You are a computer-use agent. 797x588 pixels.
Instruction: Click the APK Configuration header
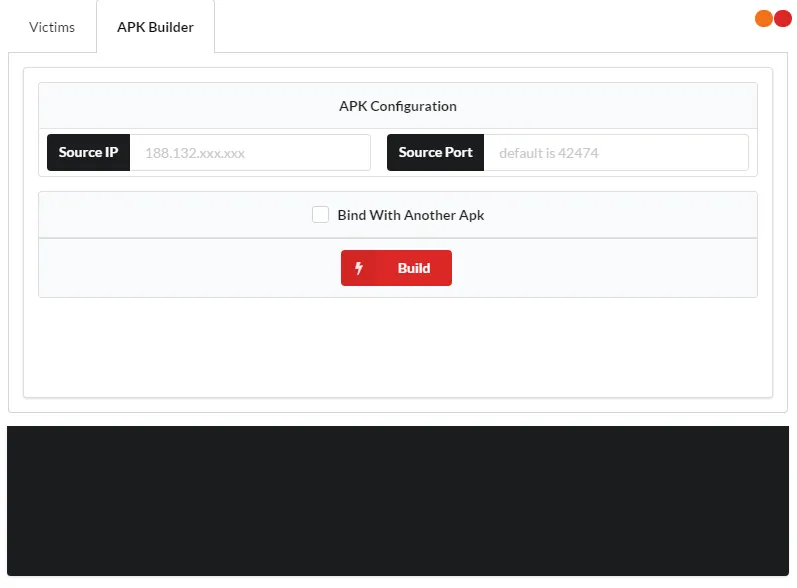(397, 106)
